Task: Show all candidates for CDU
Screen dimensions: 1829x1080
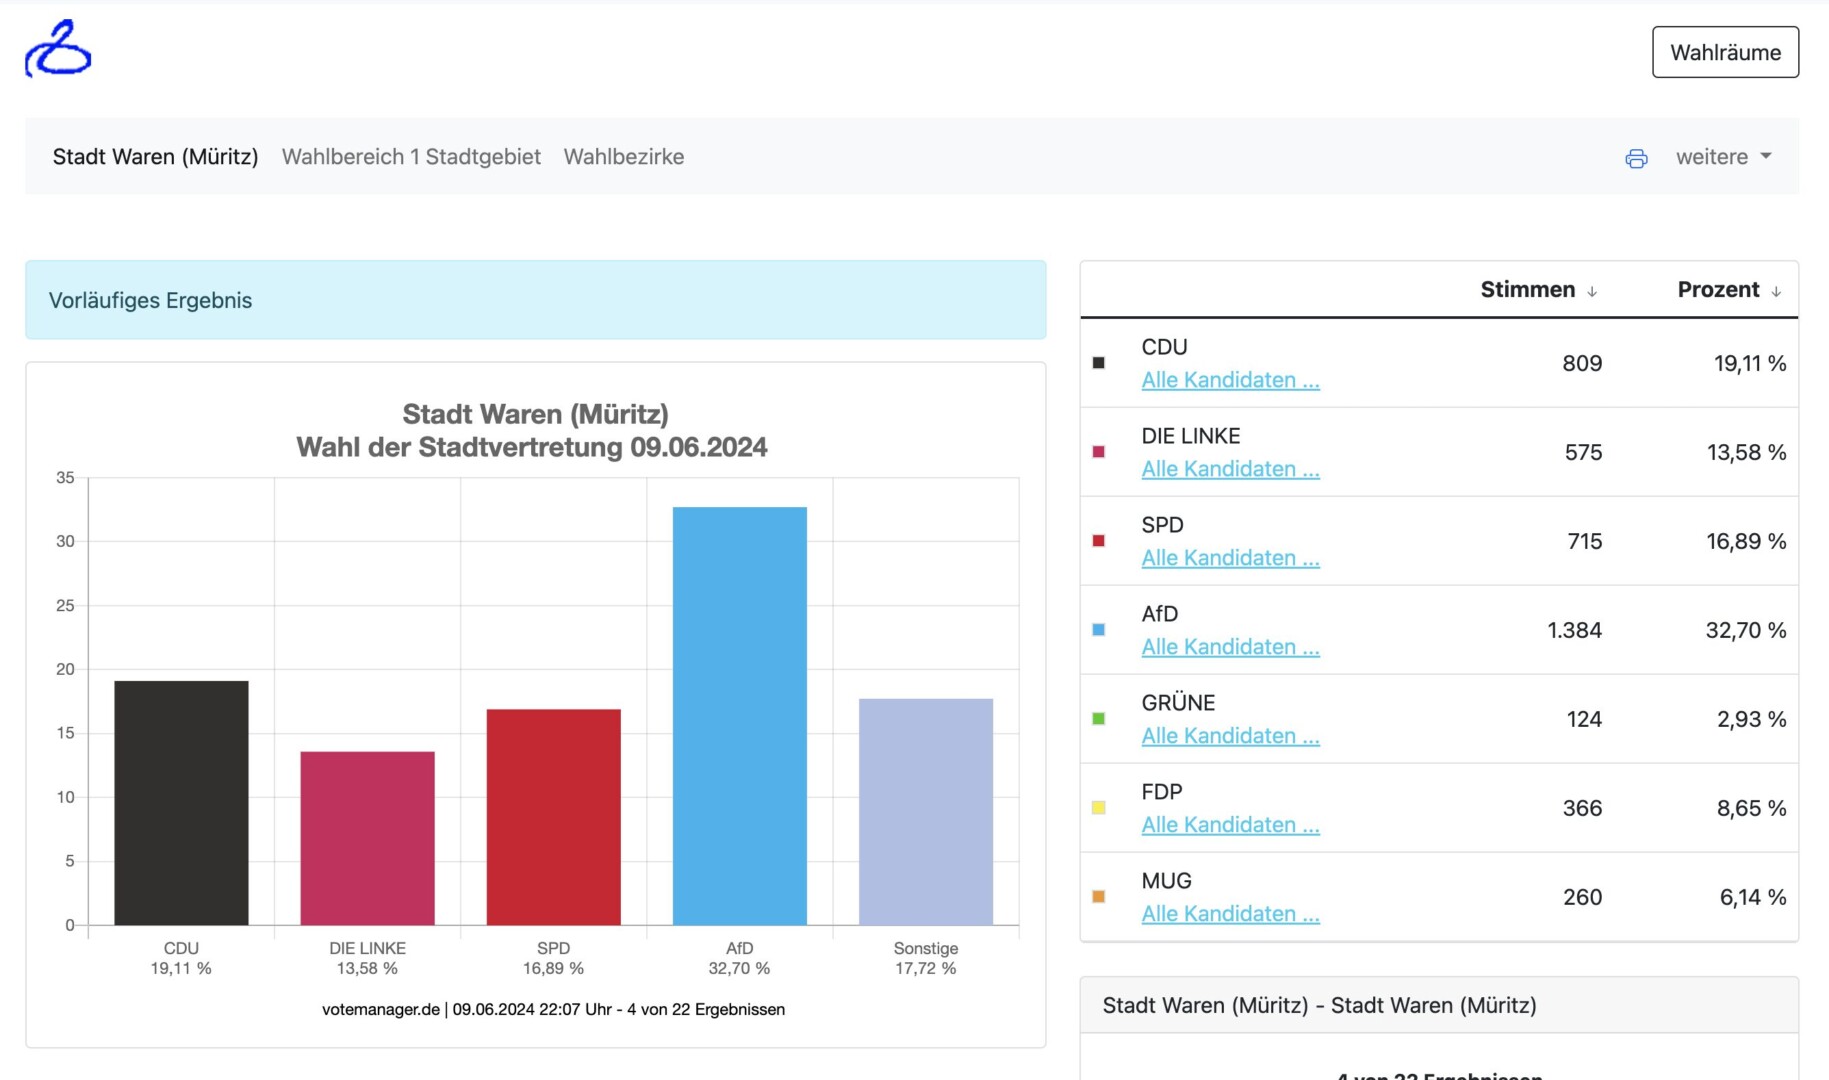Action: pos(1230,380)
